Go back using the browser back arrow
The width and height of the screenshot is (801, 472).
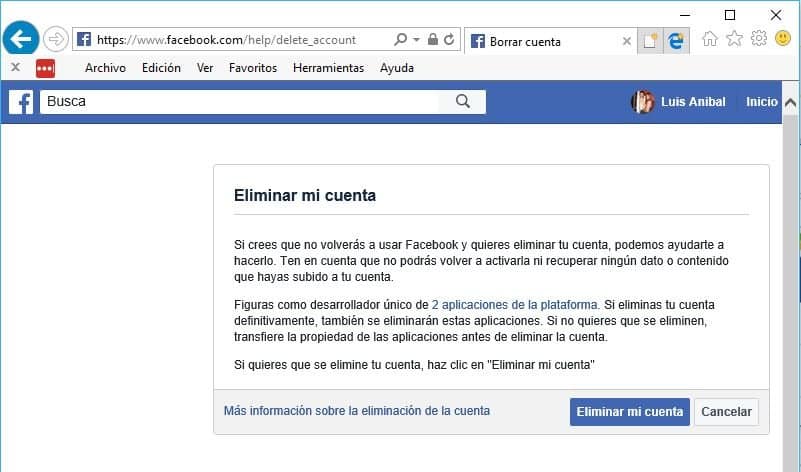[x=21, y=39]
